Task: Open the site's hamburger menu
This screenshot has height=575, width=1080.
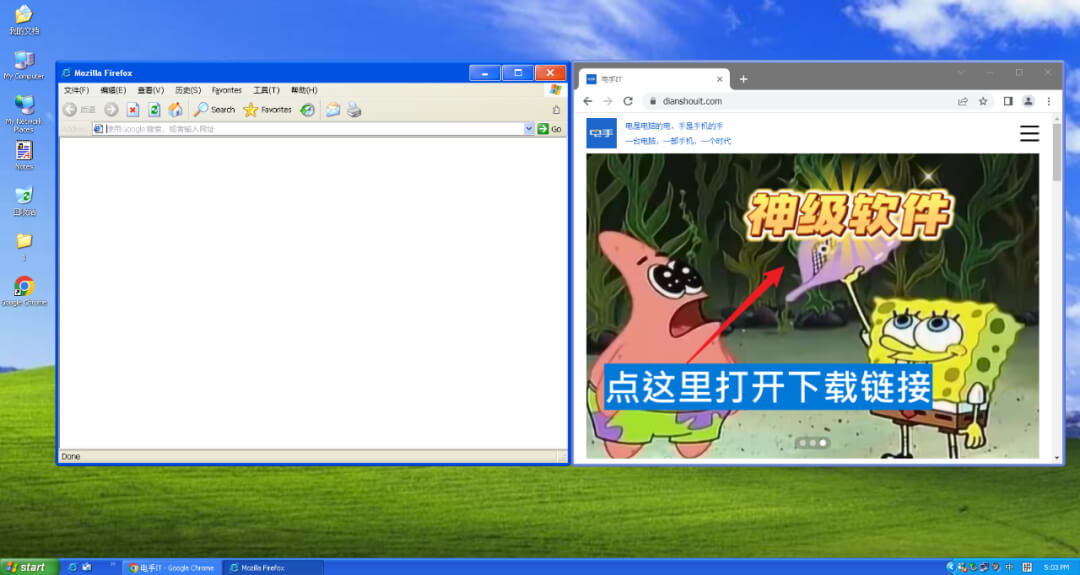Action: [x=1030, y=133]
